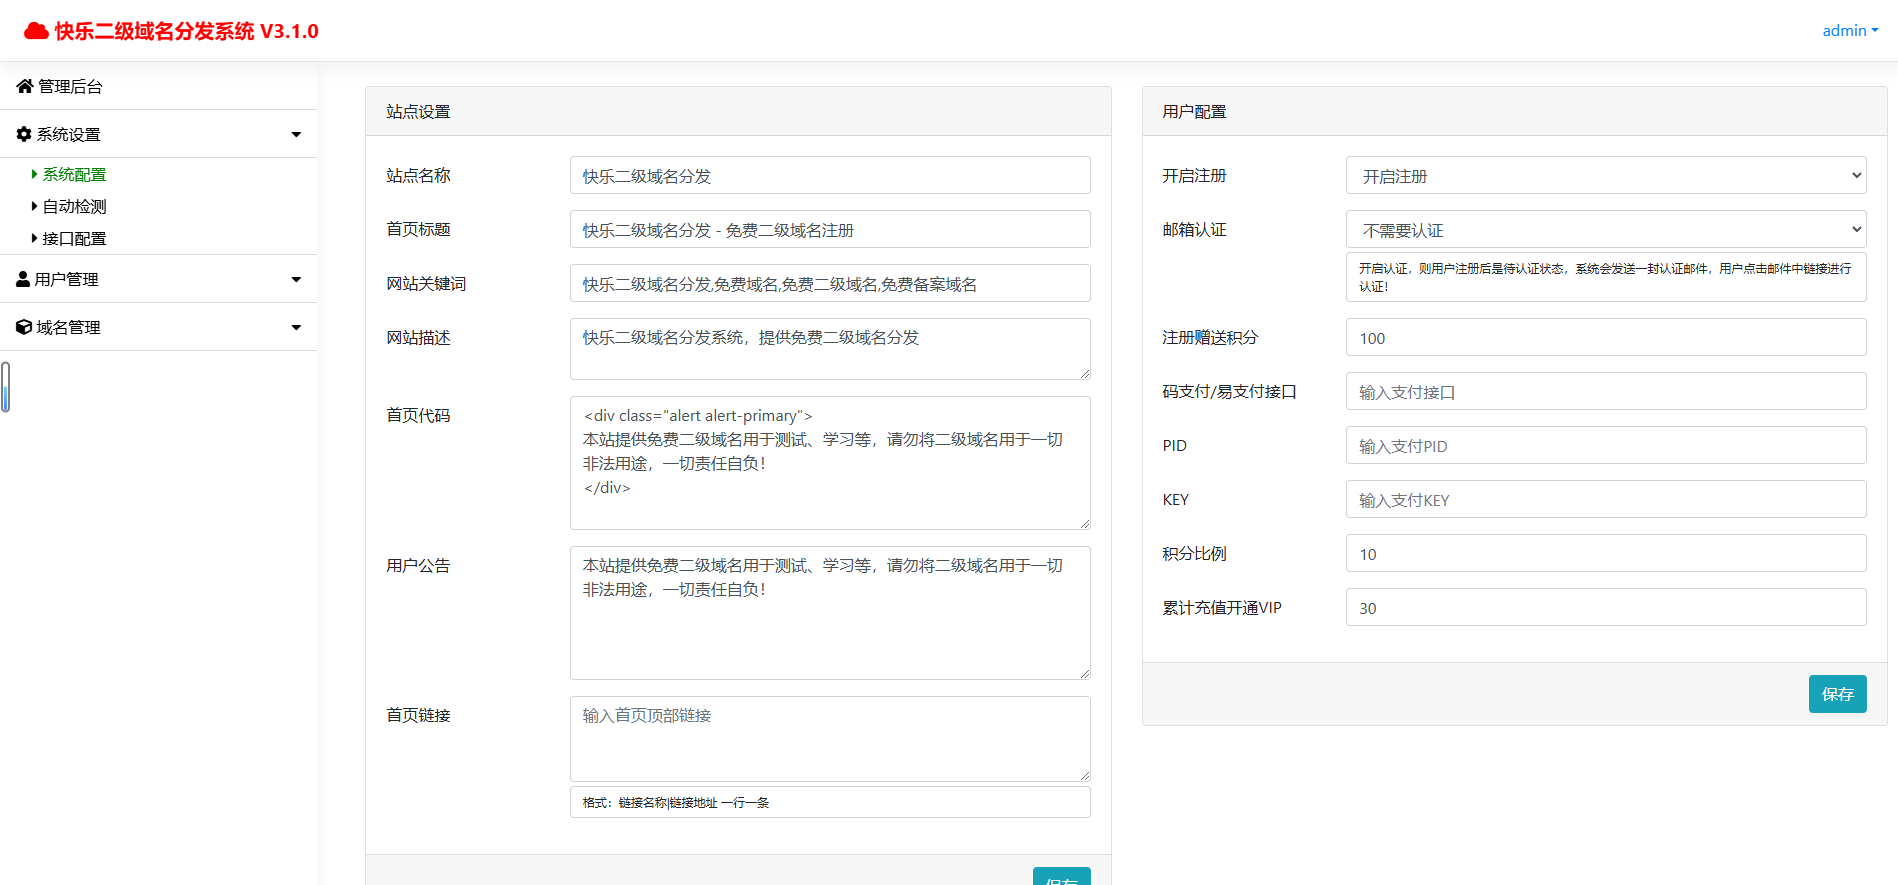Click the home icon beside 管理后台
This screenshot has height=885, width=1898.
(x=25, y=86)
